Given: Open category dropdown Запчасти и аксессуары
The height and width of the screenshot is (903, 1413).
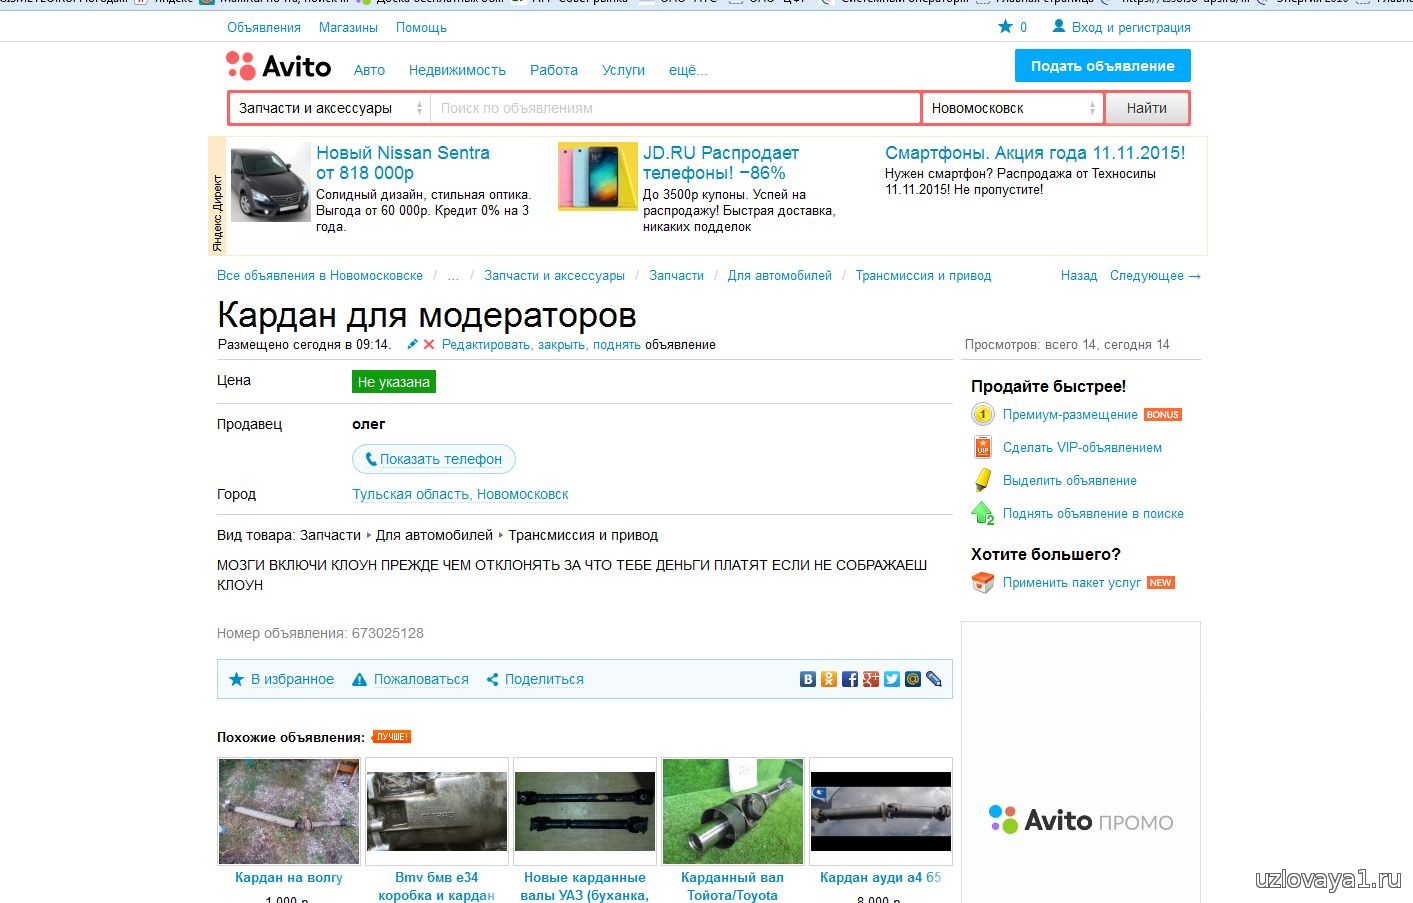Looking at the screenshot, I should (x=330, y=108).
